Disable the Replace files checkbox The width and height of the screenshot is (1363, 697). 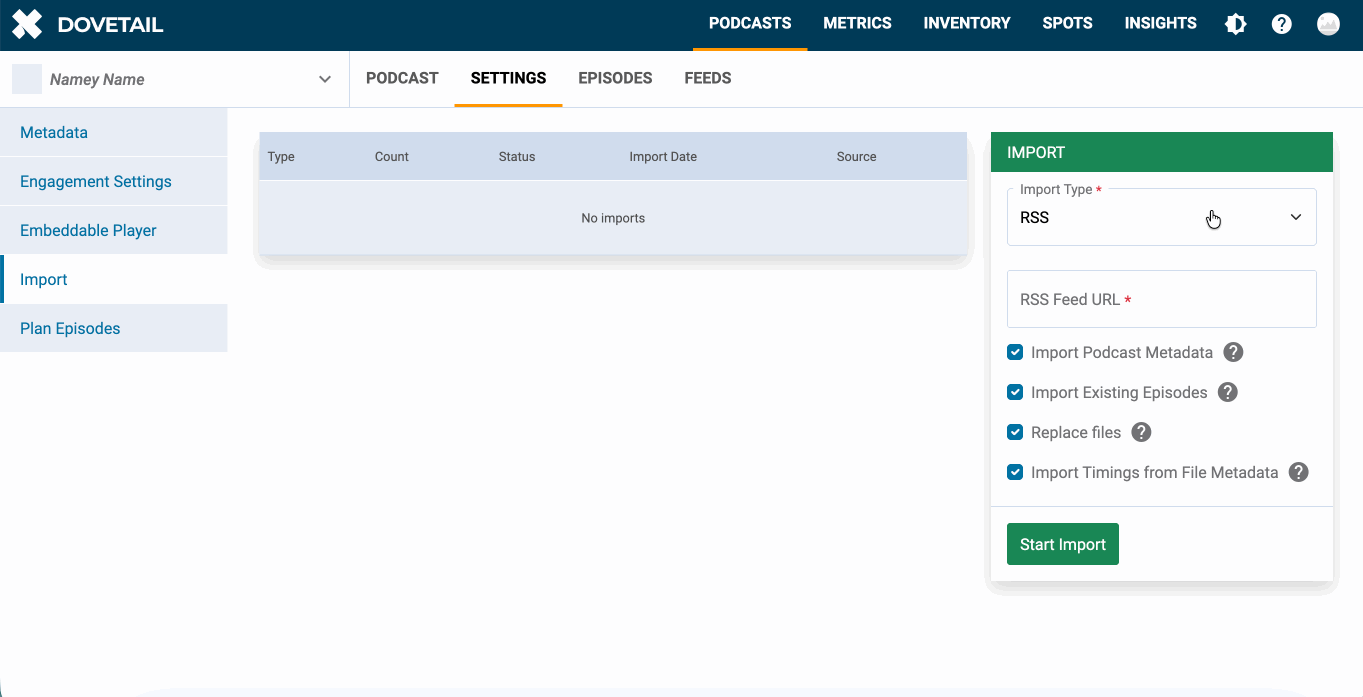(x=1015, y=432)
